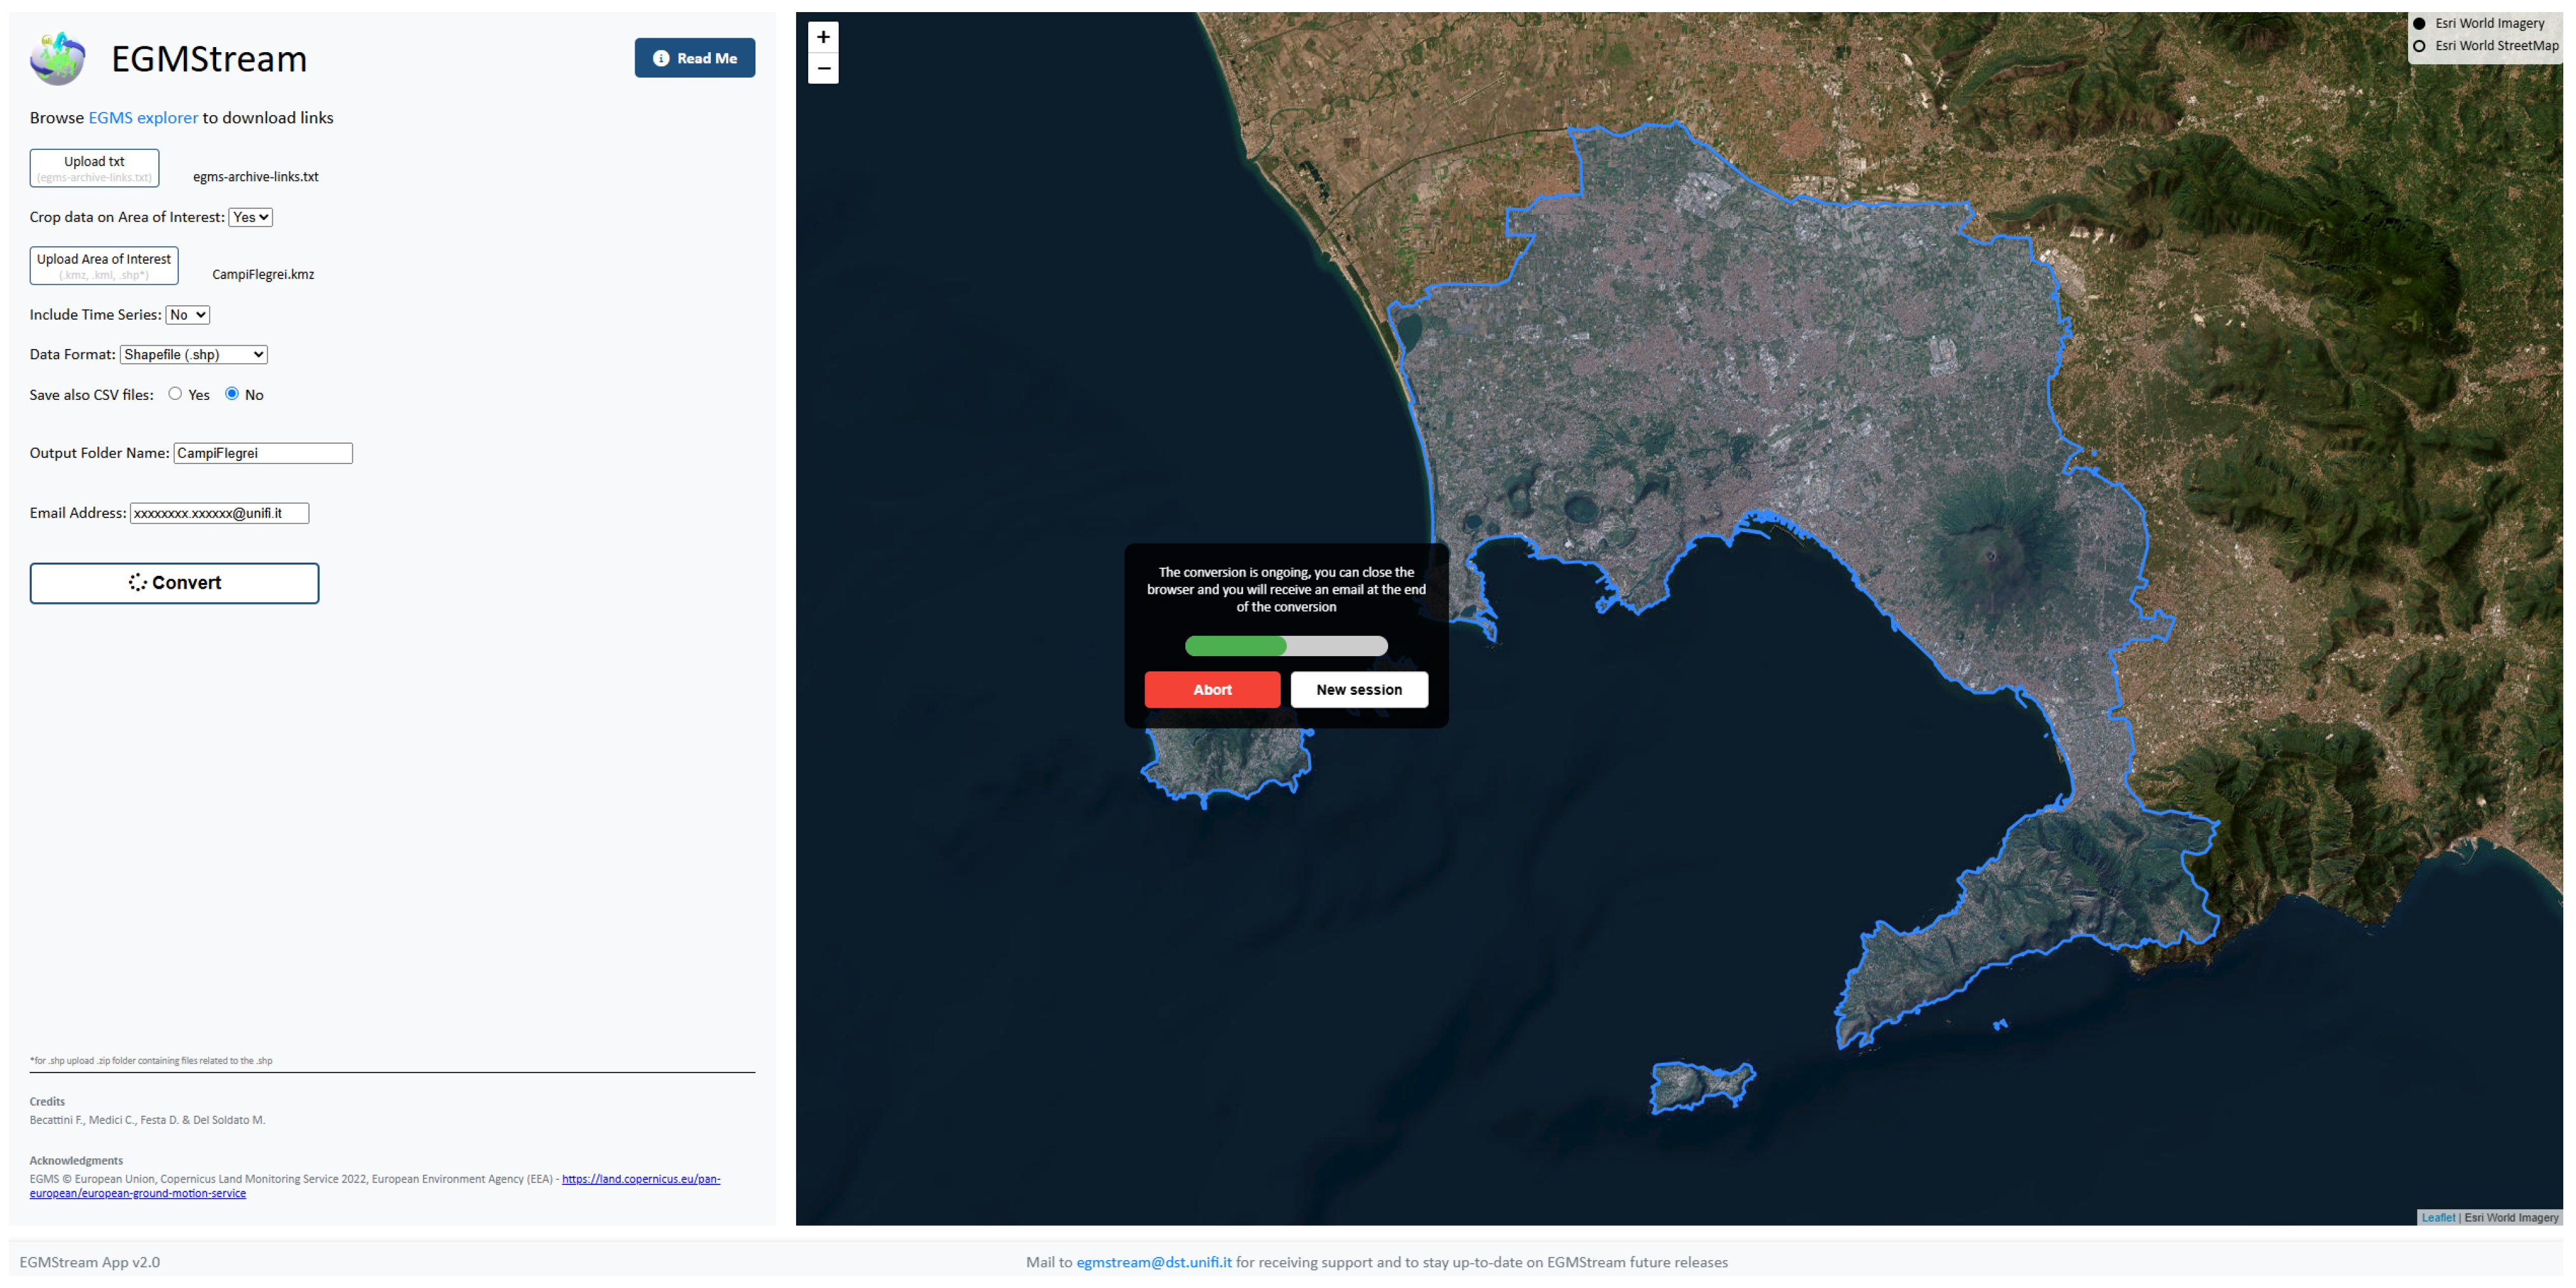Click the Upload txt button
Screen dimensions: 2576x1288
94,168
